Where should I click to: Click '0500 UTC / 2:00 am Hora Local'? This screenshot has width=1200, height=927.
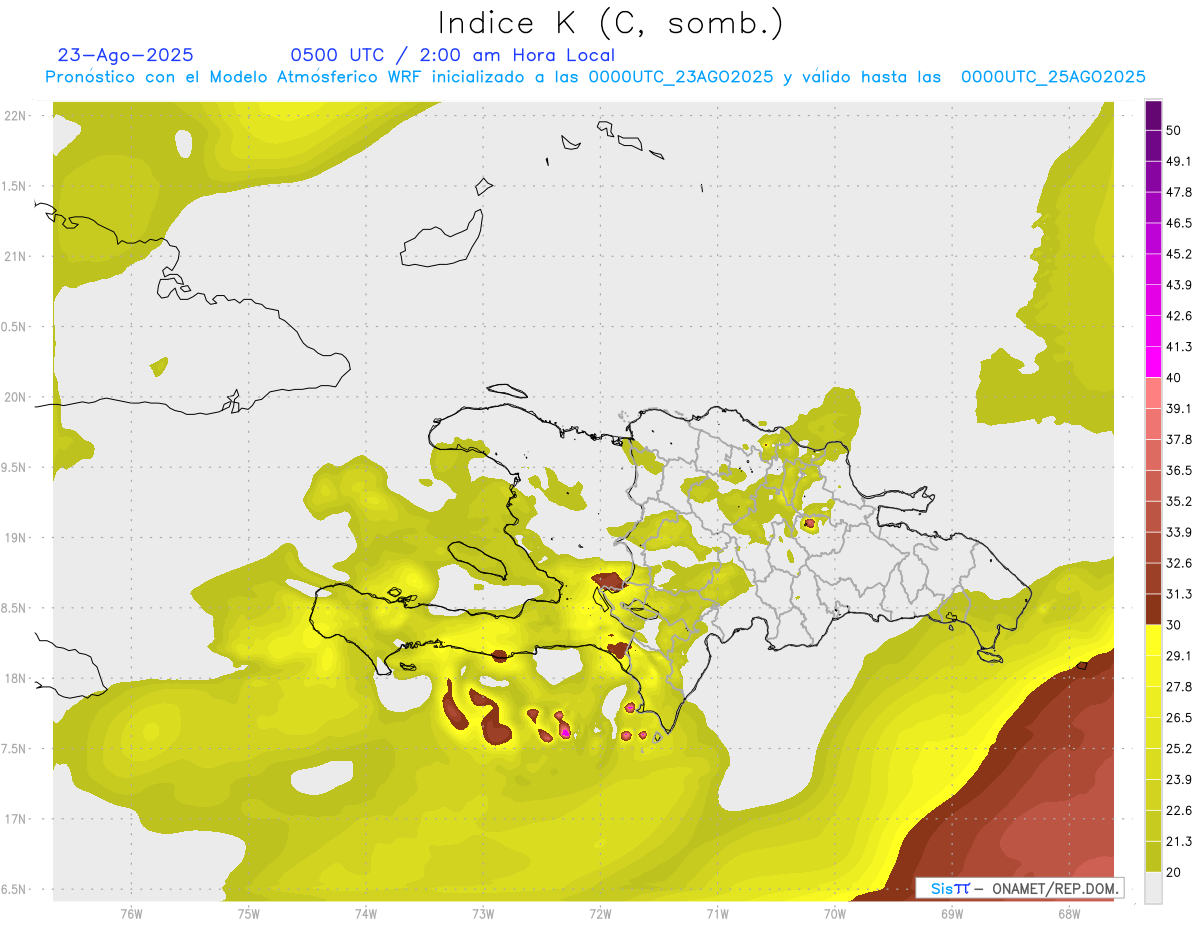(452, 55)
